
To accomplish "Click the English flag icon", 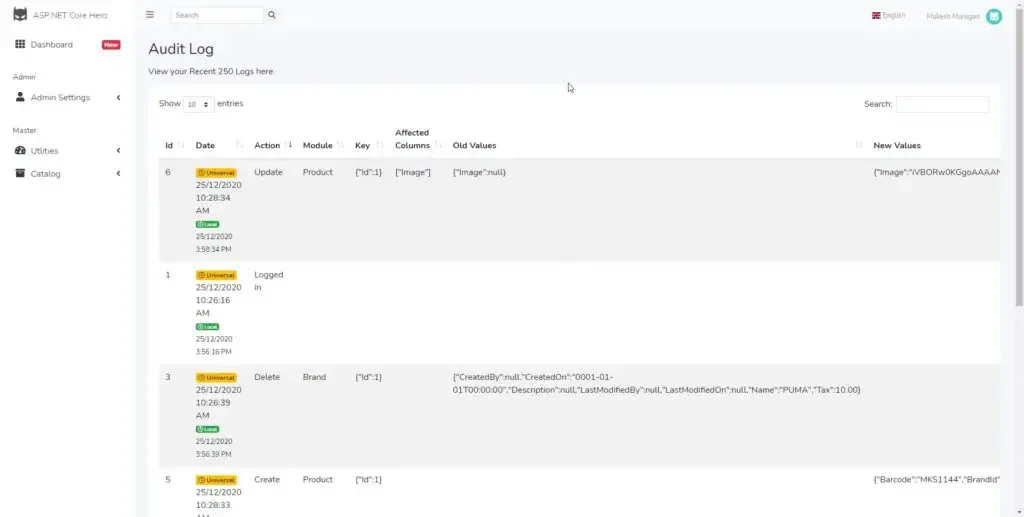I will tap(876, 16).
